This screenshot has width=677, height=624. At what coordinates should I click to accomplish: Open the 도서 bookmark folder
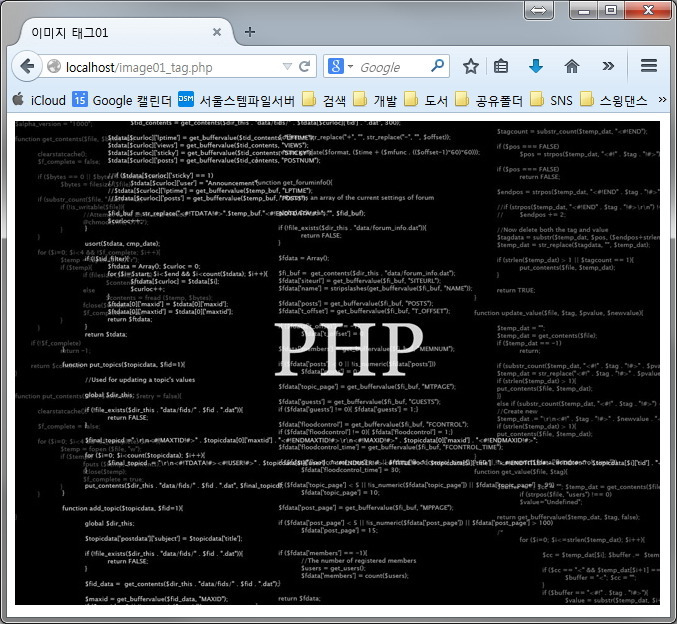click(x=426, y=100)
